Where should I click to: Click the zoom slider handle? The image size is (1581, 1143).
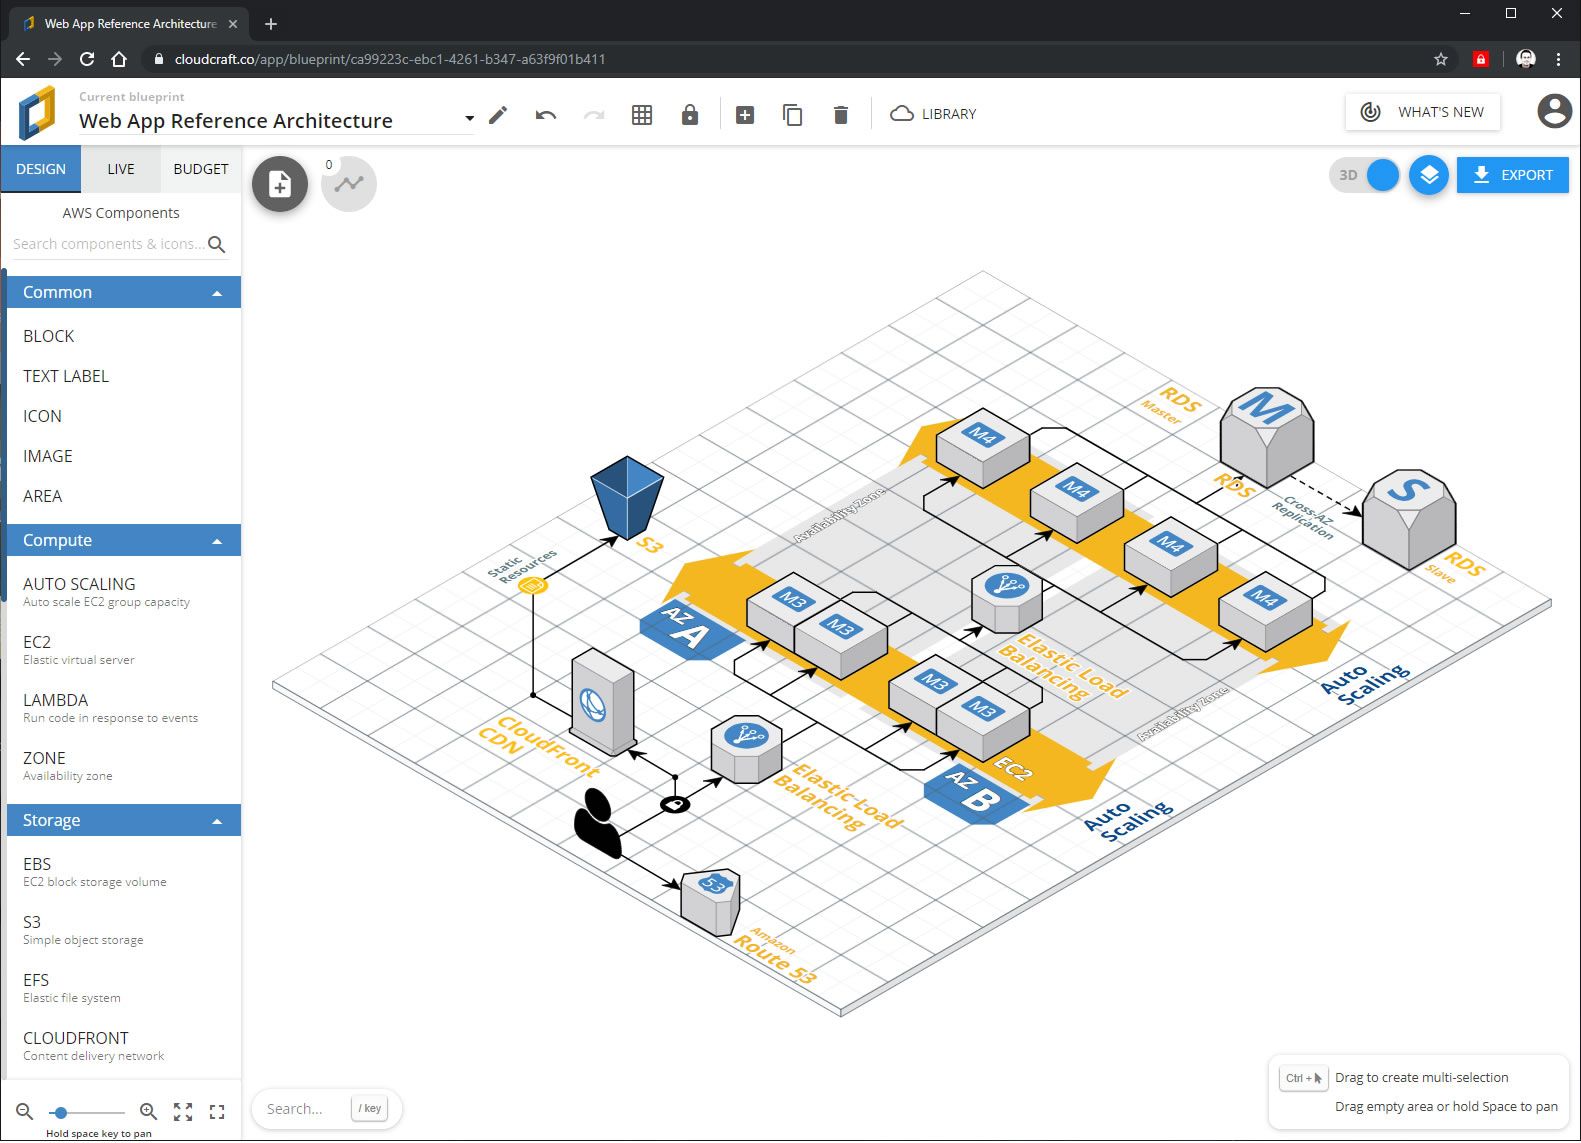[x=61, y=1112]
